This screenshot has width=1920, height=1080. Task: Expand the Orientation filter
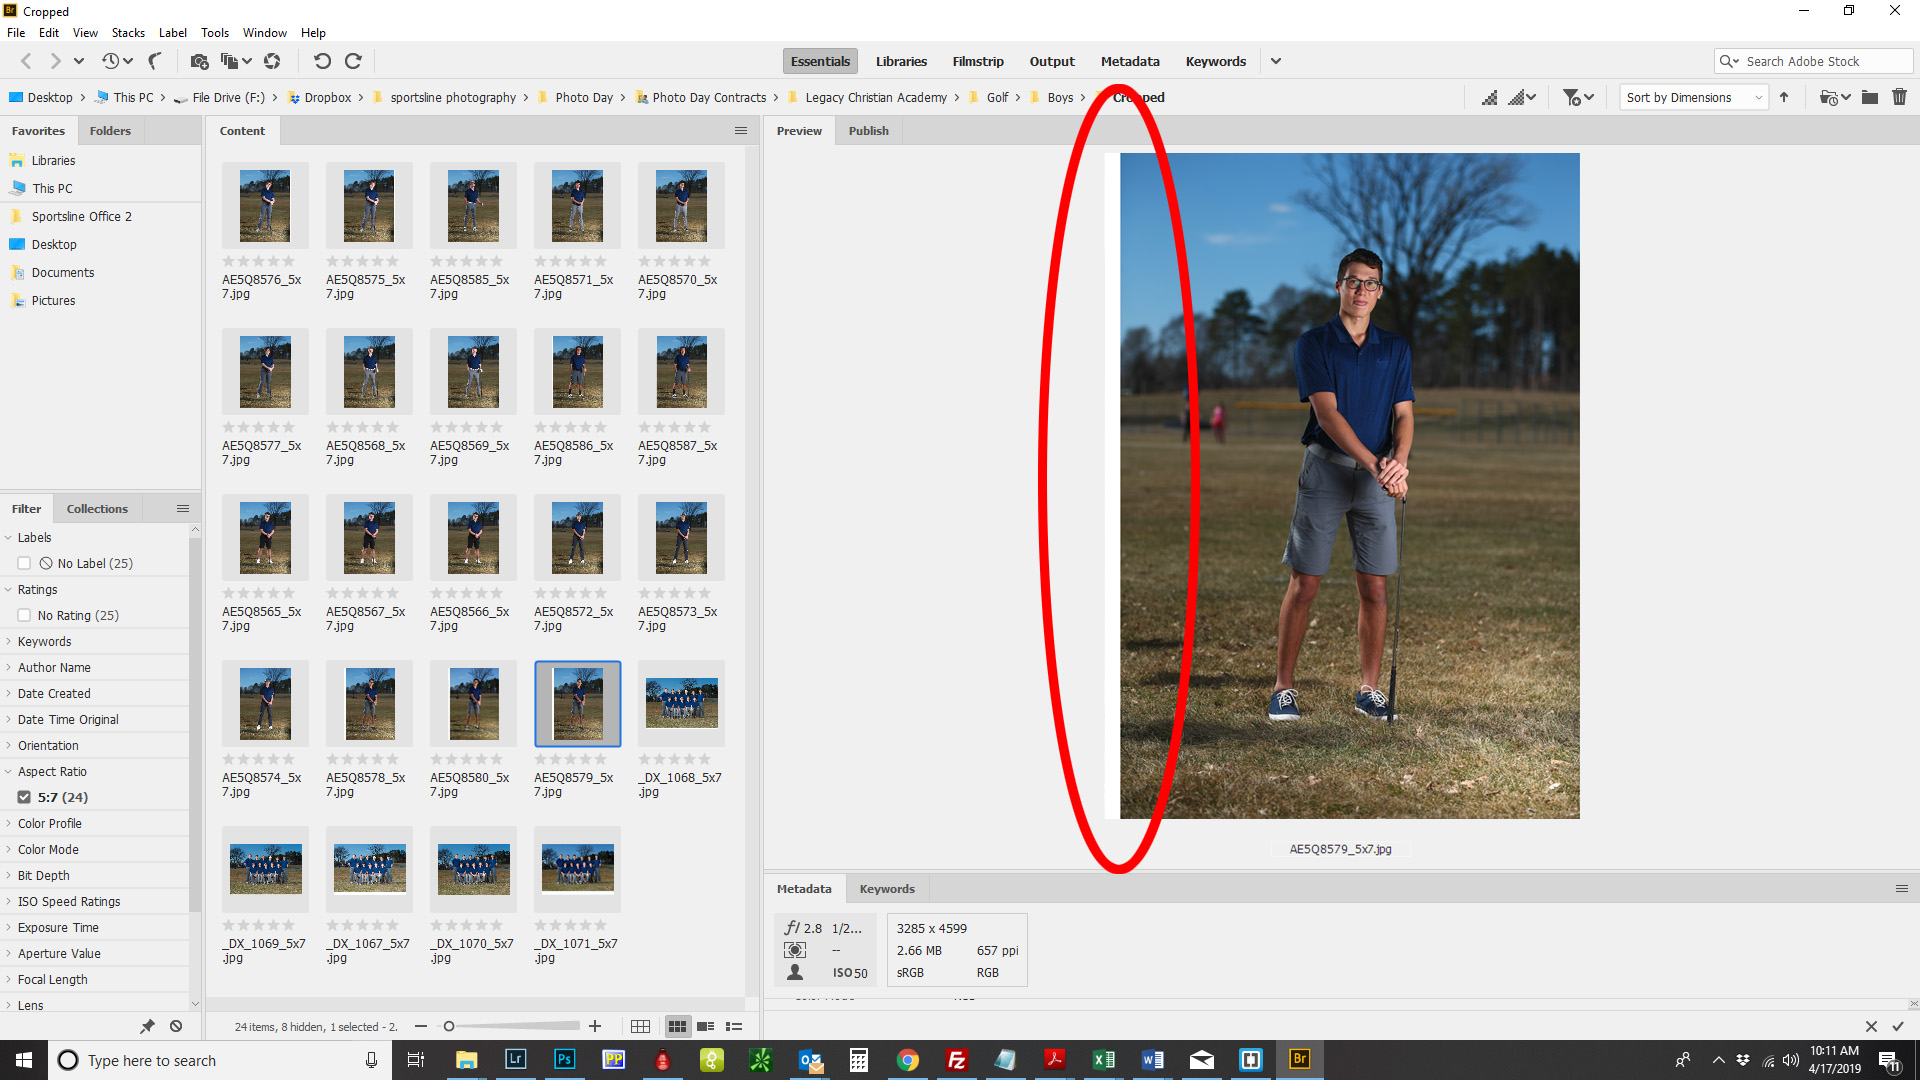tap(9, 745)
